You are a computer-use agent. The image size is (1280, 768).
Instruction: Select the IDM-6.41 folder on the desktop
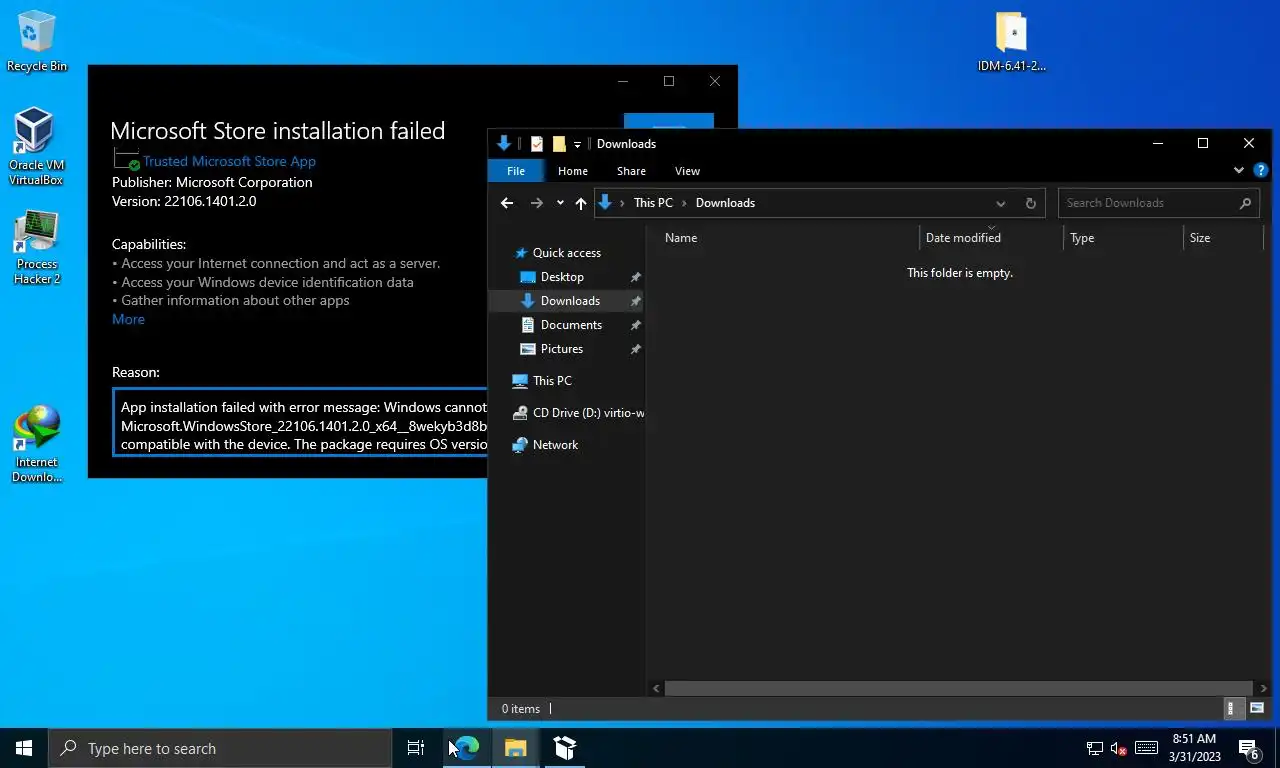point(1012,41)
